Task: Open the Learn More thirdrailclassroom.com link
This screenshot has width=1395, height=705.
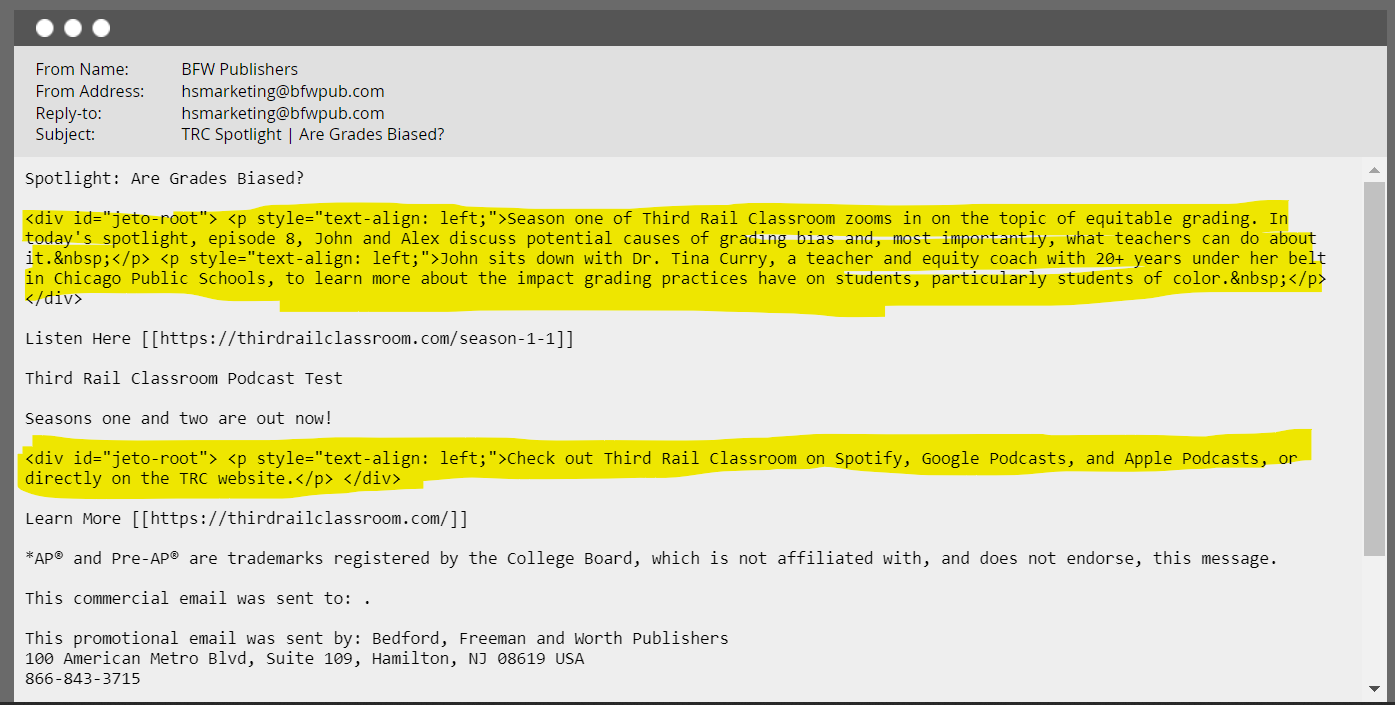Action: (300, 519)
